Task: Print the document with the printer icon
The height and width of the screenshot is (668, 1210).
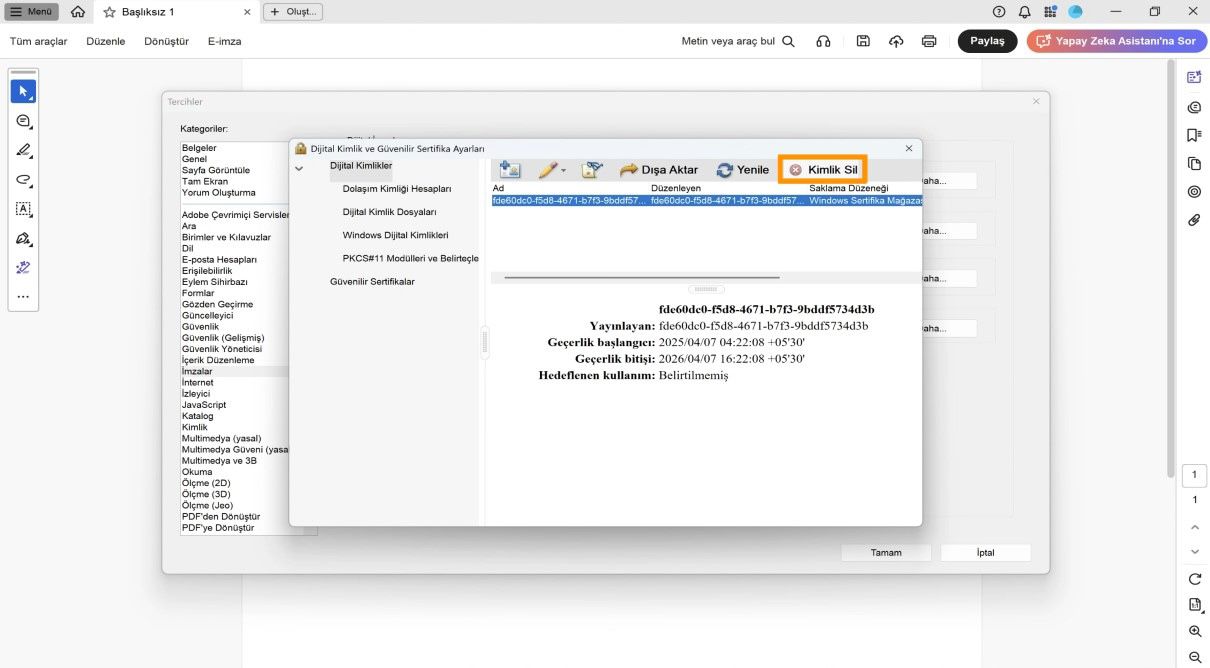Action: (929, 41)
